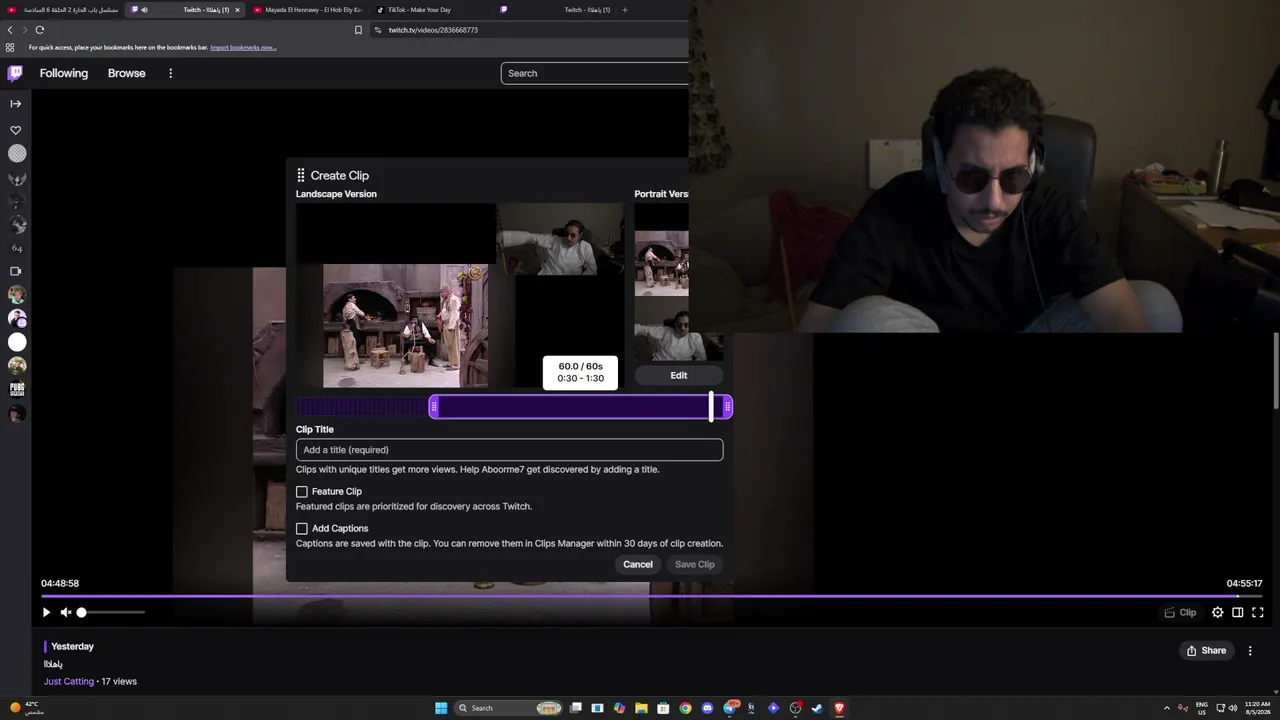Click the landscape version clip preview
Screen dimensions: 1280x720
click(x=460, y=296)
